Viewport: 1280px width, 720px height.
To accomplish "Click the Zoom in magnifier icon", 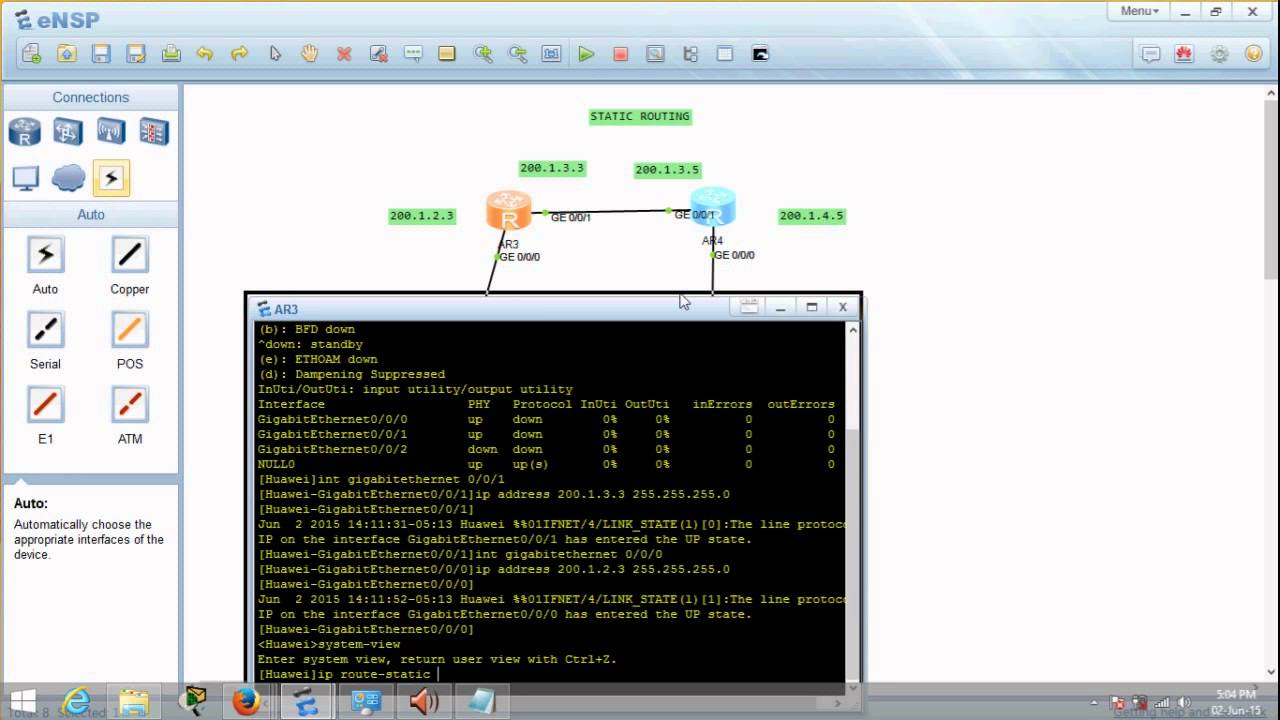I will coord(483,54).
